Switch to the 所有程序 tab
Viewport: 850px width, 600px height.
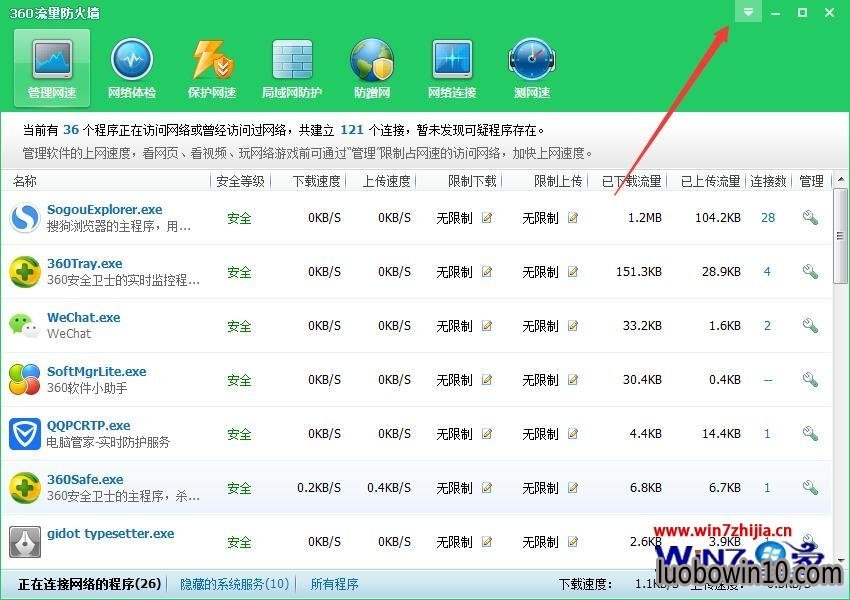point(334,584)
